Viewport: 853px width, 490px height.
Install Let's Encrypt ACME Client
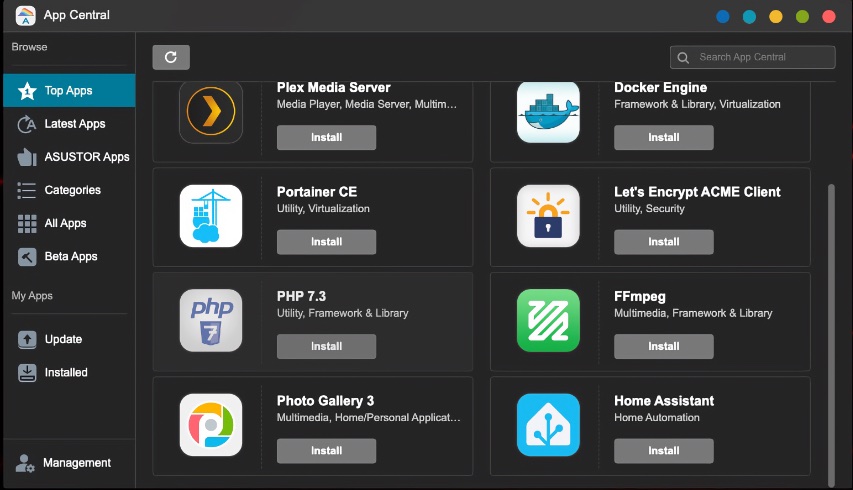pos(664,242)
